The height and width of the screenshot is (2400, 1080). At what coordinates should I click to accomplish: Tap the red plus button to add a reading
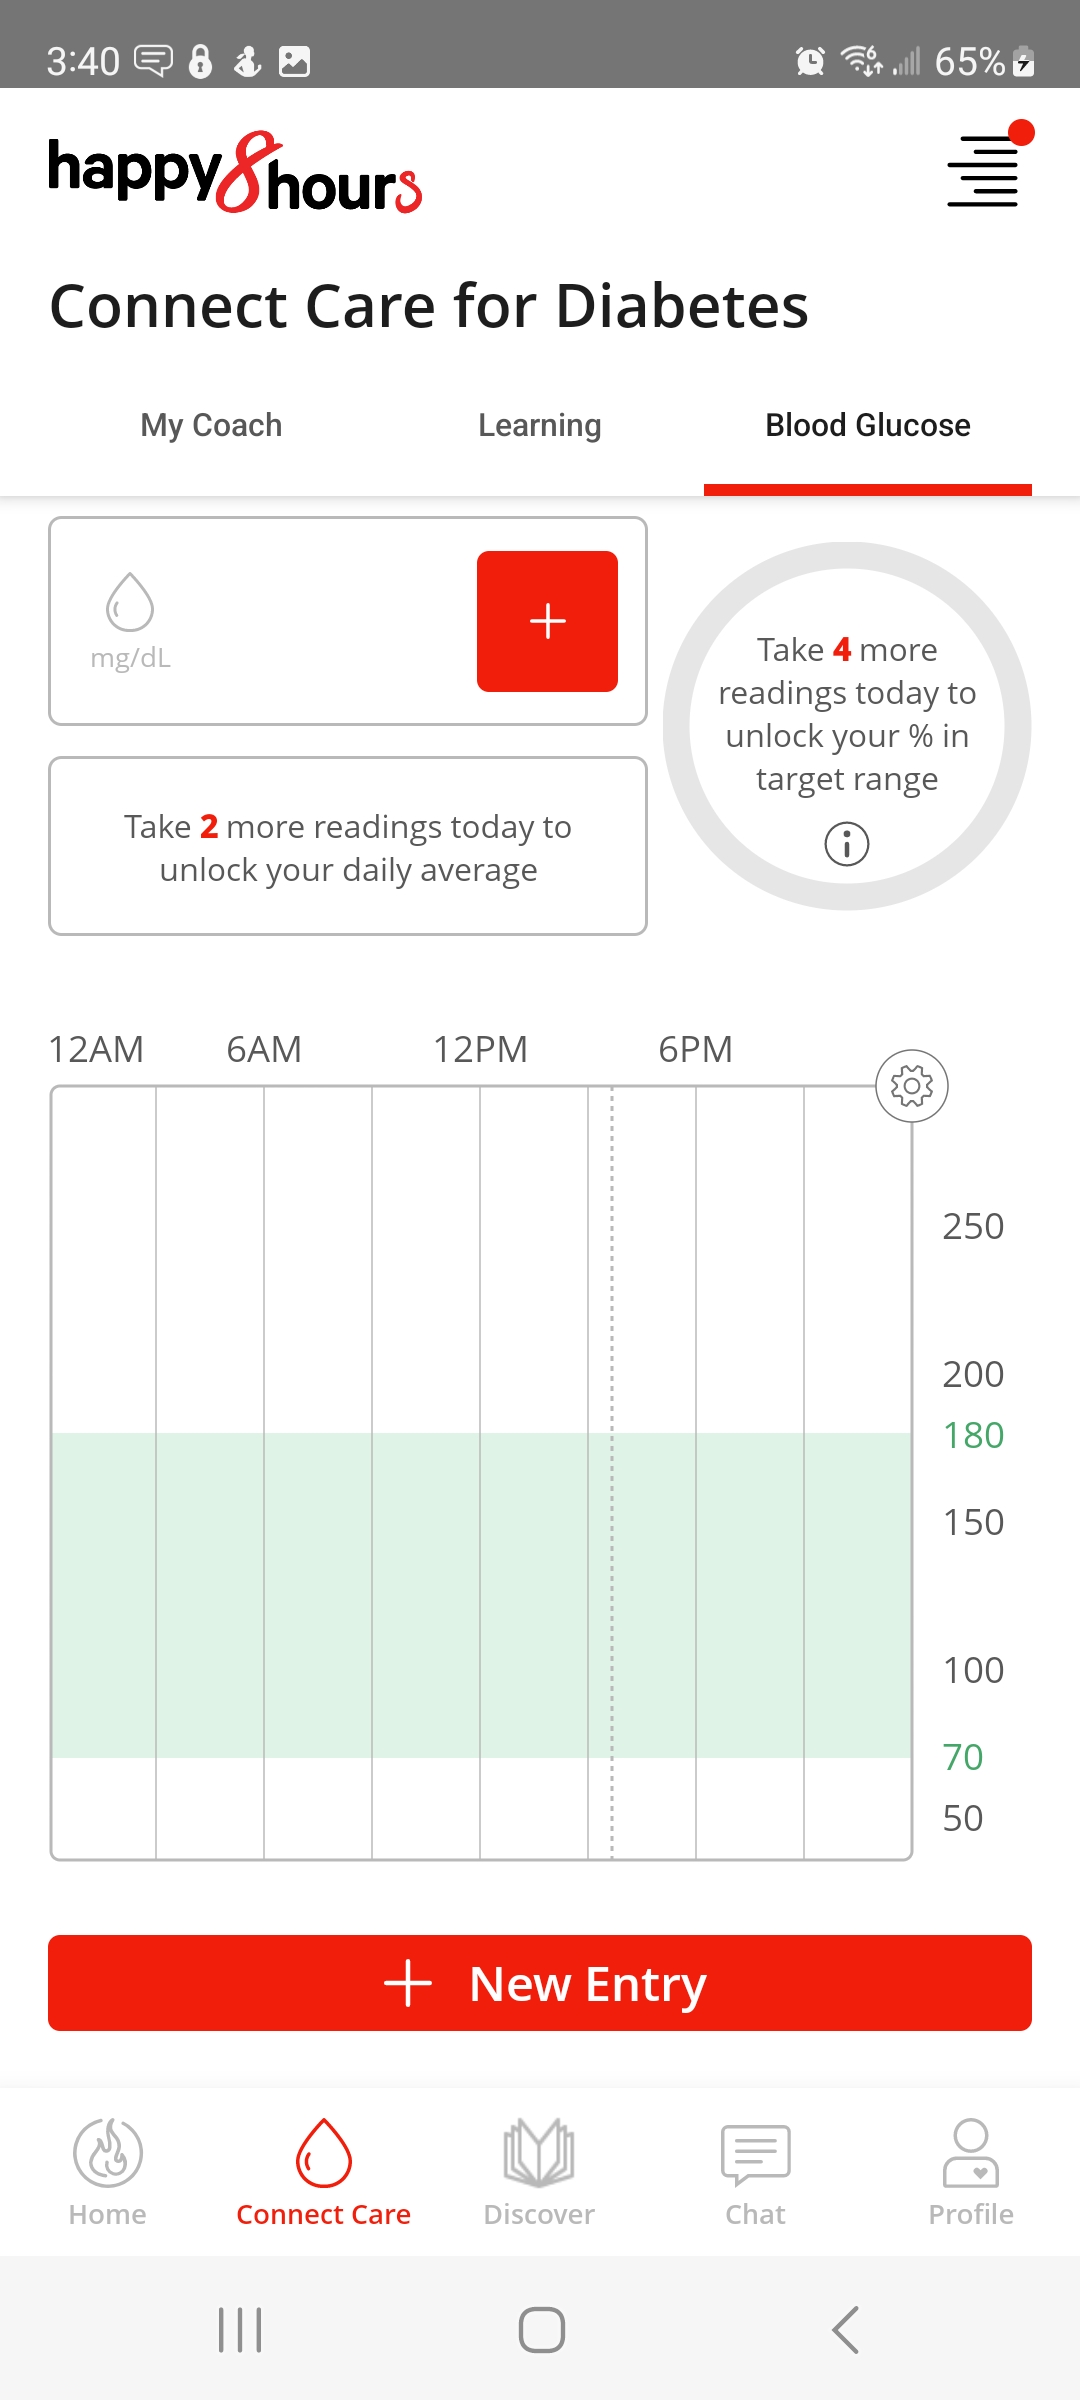click(x=547, y=621)
